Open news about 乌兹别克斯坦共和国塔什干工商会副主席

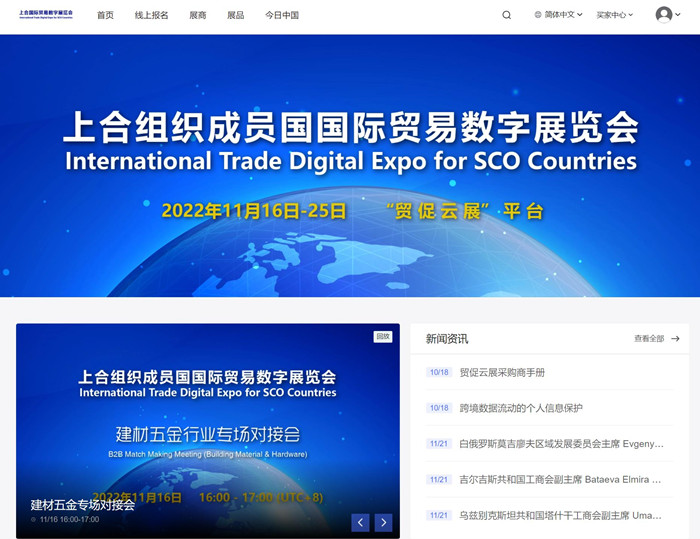point(561,515)
